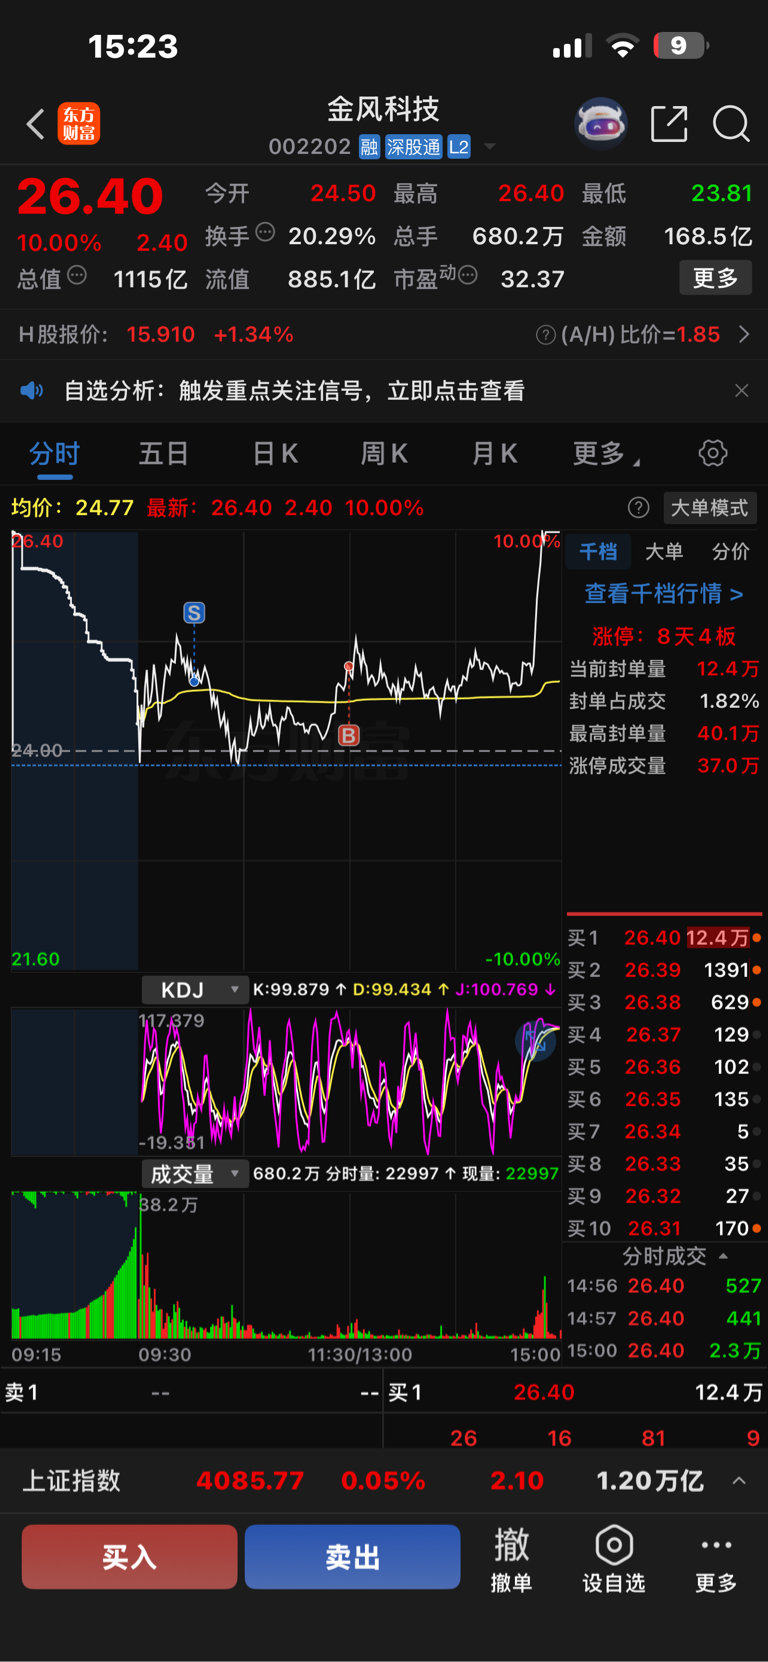Open the robot assistant avatar
This screenshot has width=768, height=1662.
click(x=601, y=124)
